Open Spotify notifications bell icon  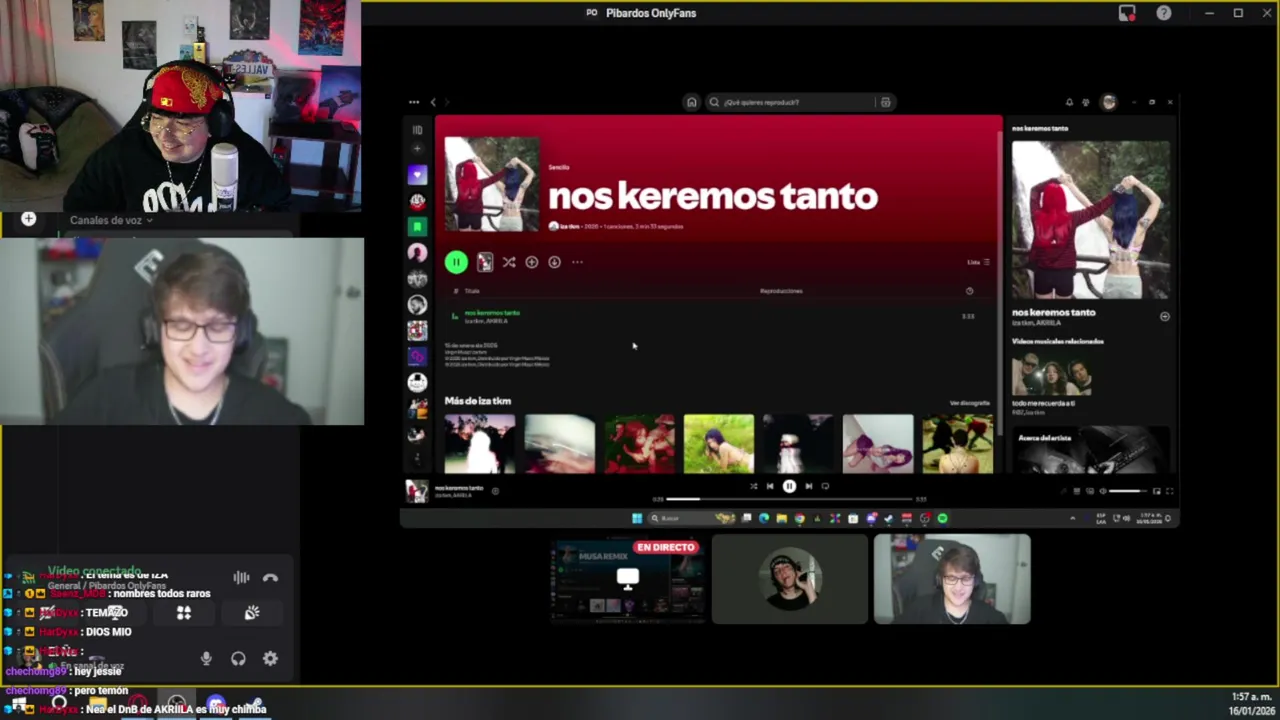click(x=1069, y=102)
